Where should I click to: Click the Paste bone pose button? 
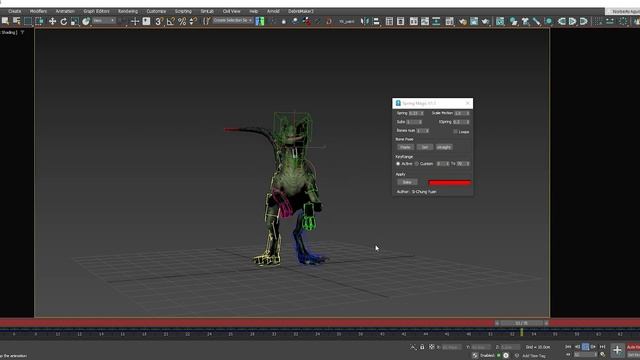[x=405, y=147]
